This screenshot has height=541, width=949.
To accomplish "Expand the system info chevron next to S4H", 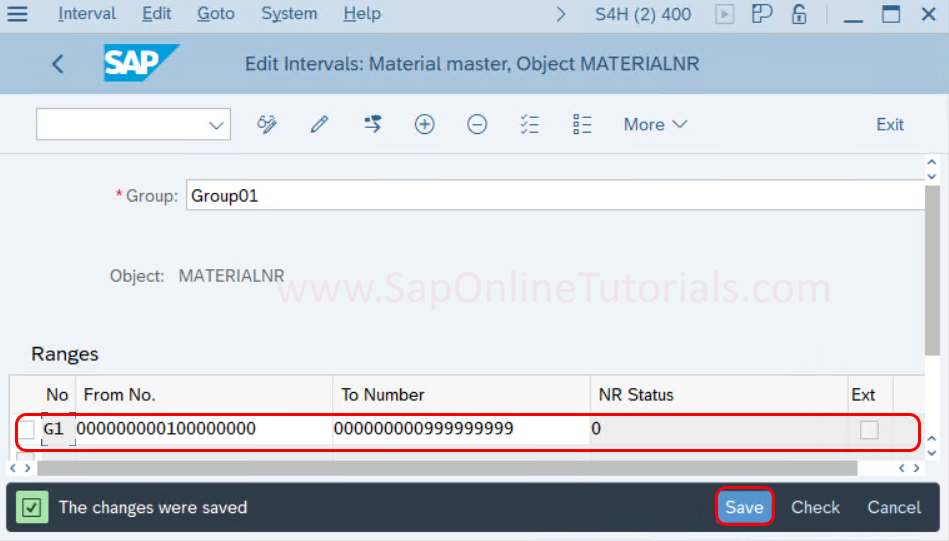I will pyautogui.click(x=560, y=14).
